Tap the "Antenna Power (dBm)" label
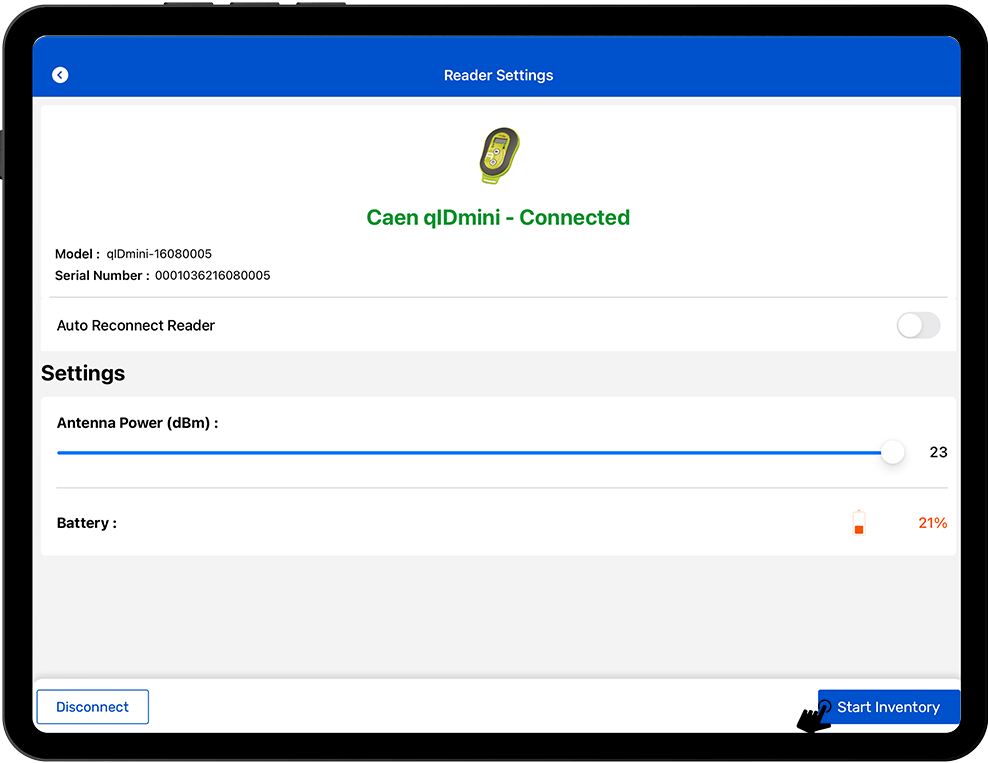The image size is (988, 763). 137,423
